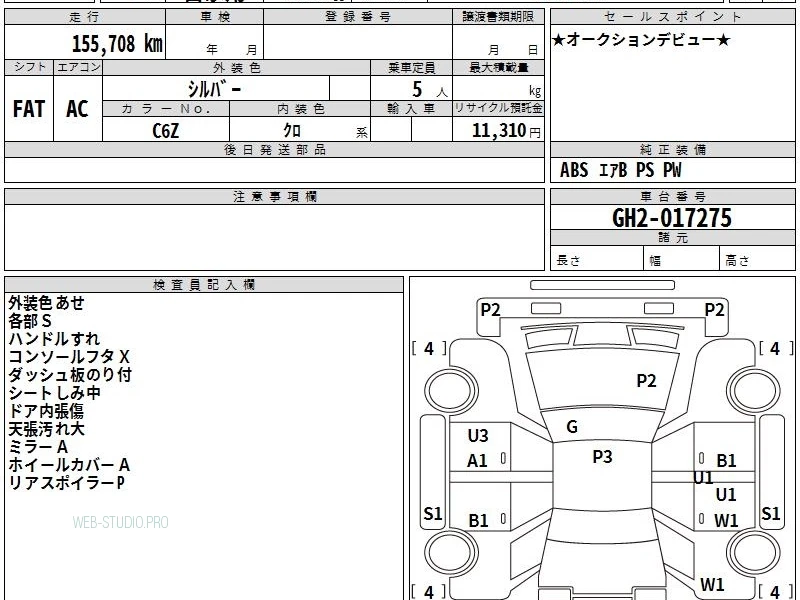Select chassis number GH2-017275

[672, 218]
